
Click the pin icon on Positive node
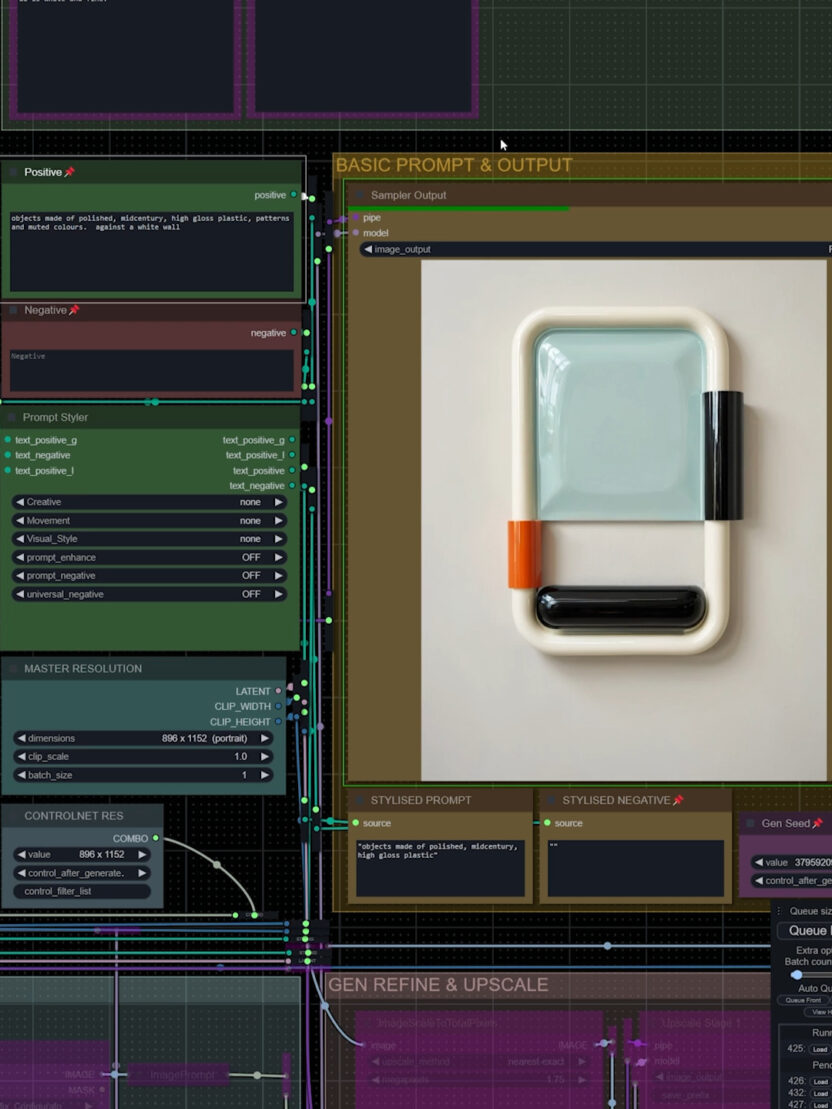click(x=70, y=173)
